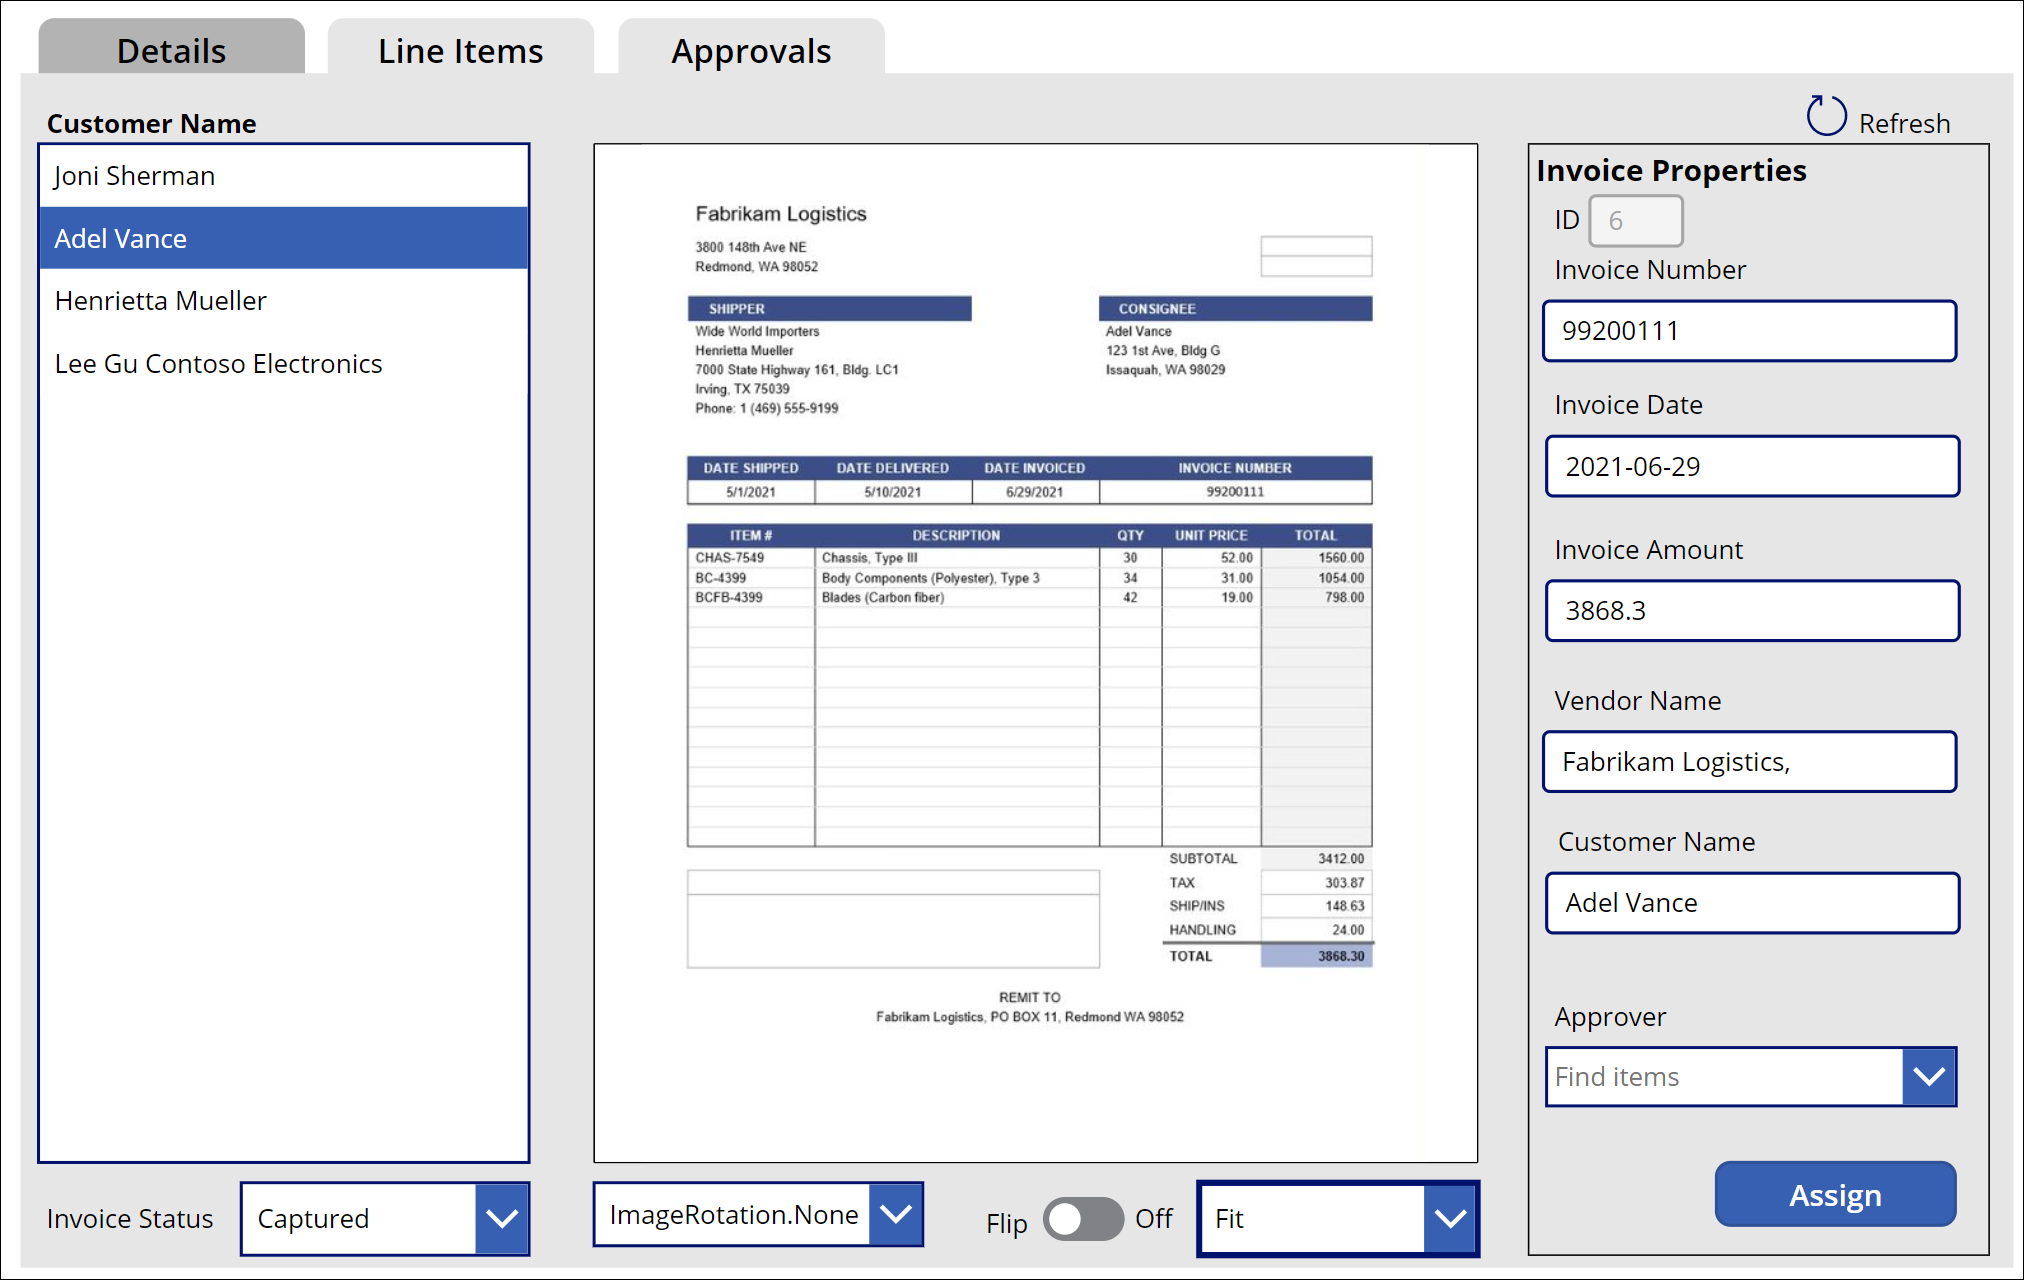Screen dimensions: 2024x1280
Task: Click the Invoice Amount input field
Action: point(1750,610)
